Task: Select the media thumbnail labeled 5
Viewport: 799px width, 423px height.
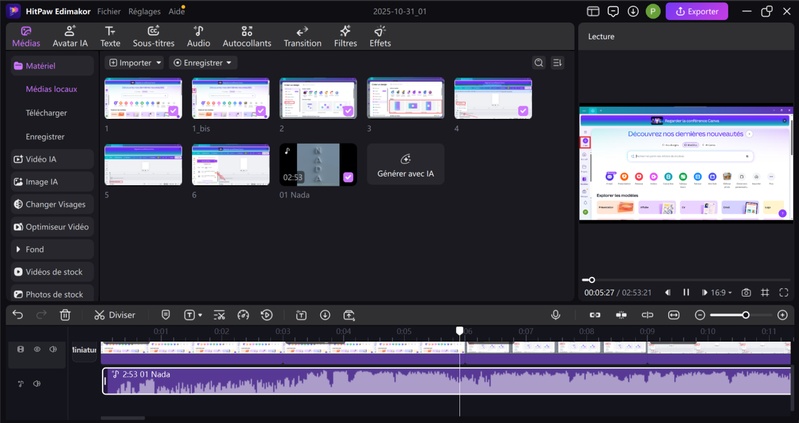Action: [143, 165]
